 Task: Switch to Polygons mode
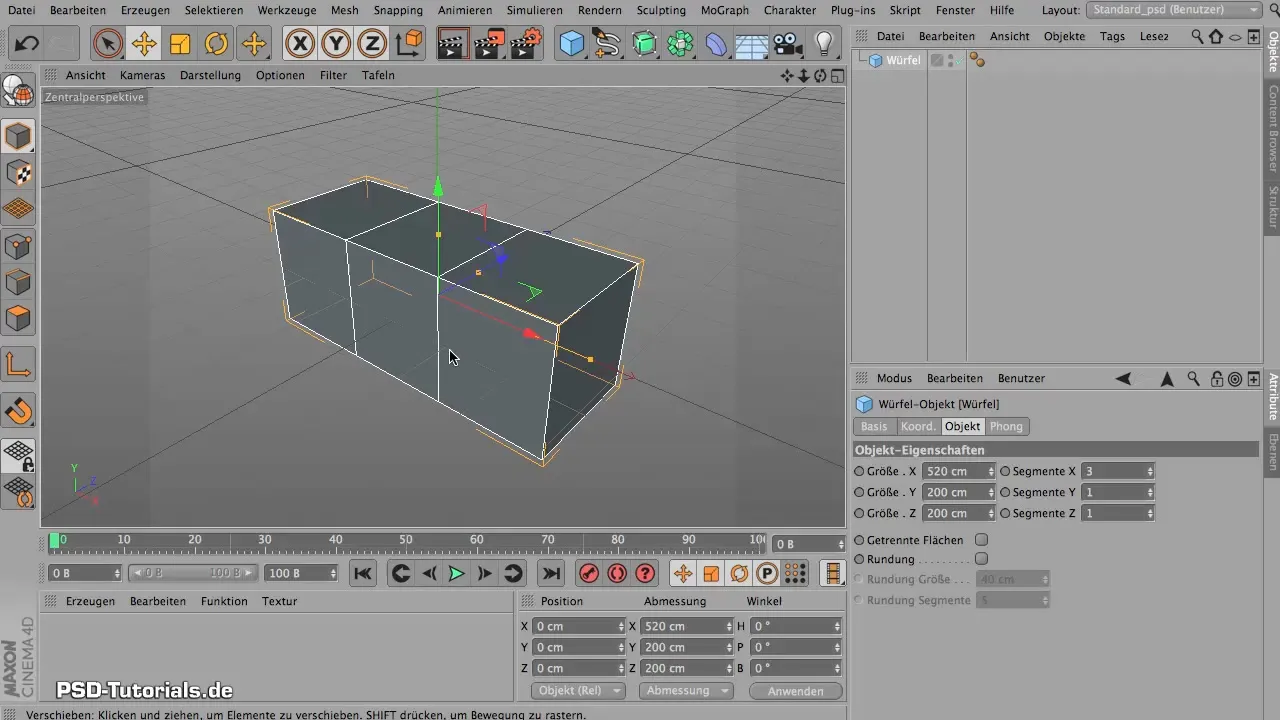pos(18,318)
